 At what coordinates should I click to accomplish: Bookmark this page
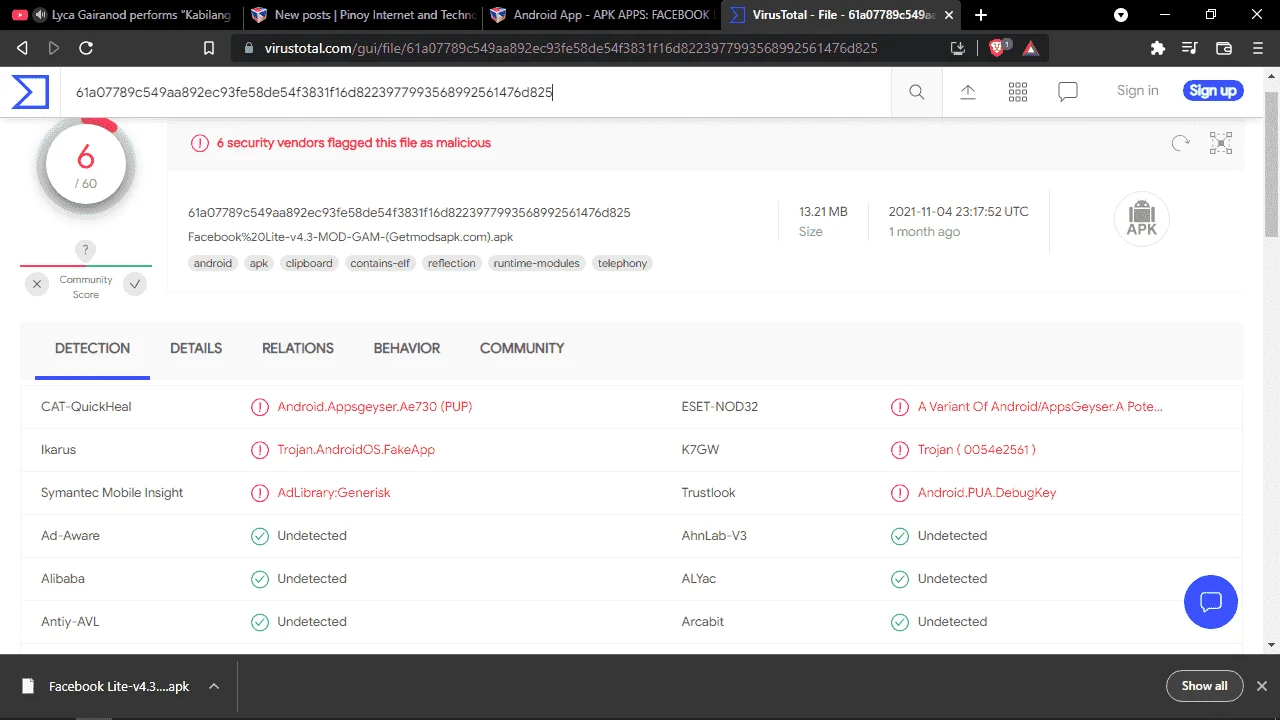208,48
